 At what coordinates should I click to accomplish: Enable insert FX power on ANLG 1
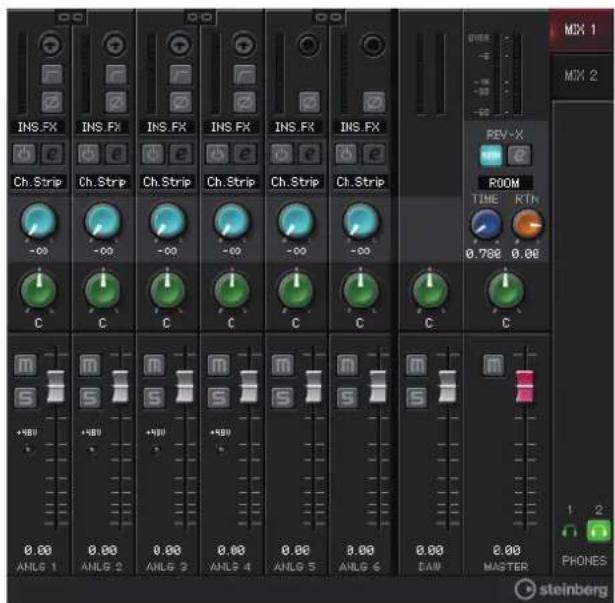[24, 154]
